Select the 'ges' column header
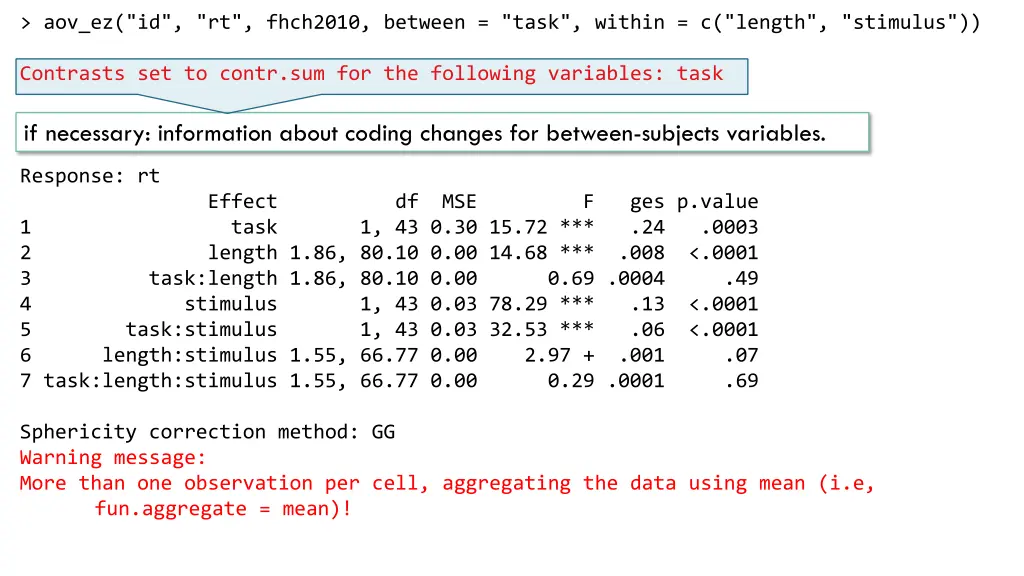Viewport: 1024px width, 576px height. 647,202
